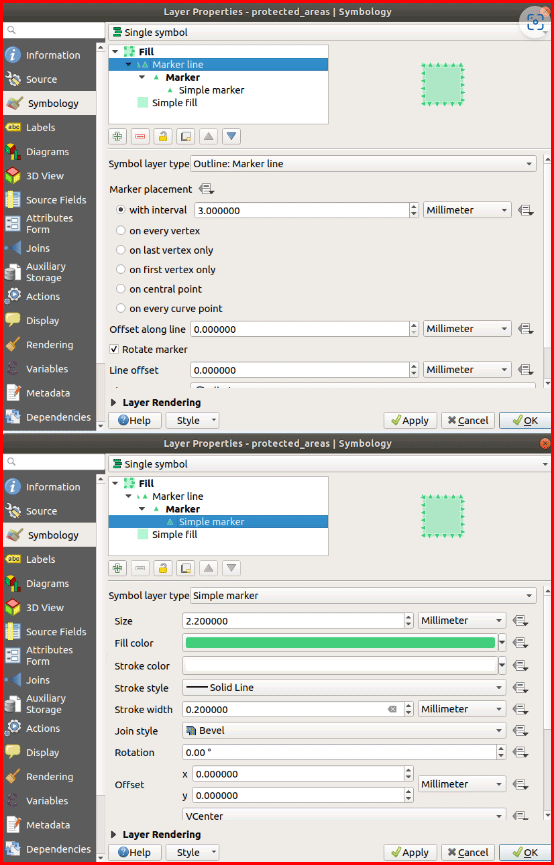Screen dimensions: 554x865
Task: Click the lock layer color icon in upper dialog
Action: [x=163, y=136]
